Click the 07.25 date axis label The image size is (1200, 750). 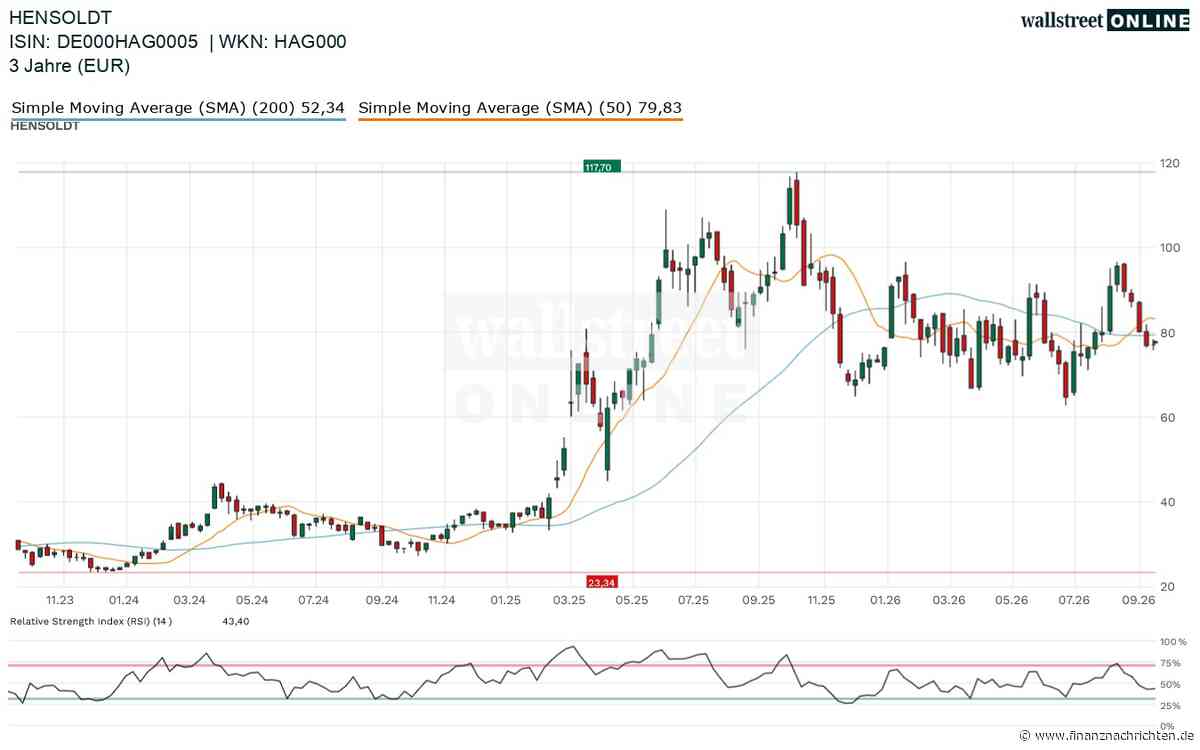click(693, 600)
